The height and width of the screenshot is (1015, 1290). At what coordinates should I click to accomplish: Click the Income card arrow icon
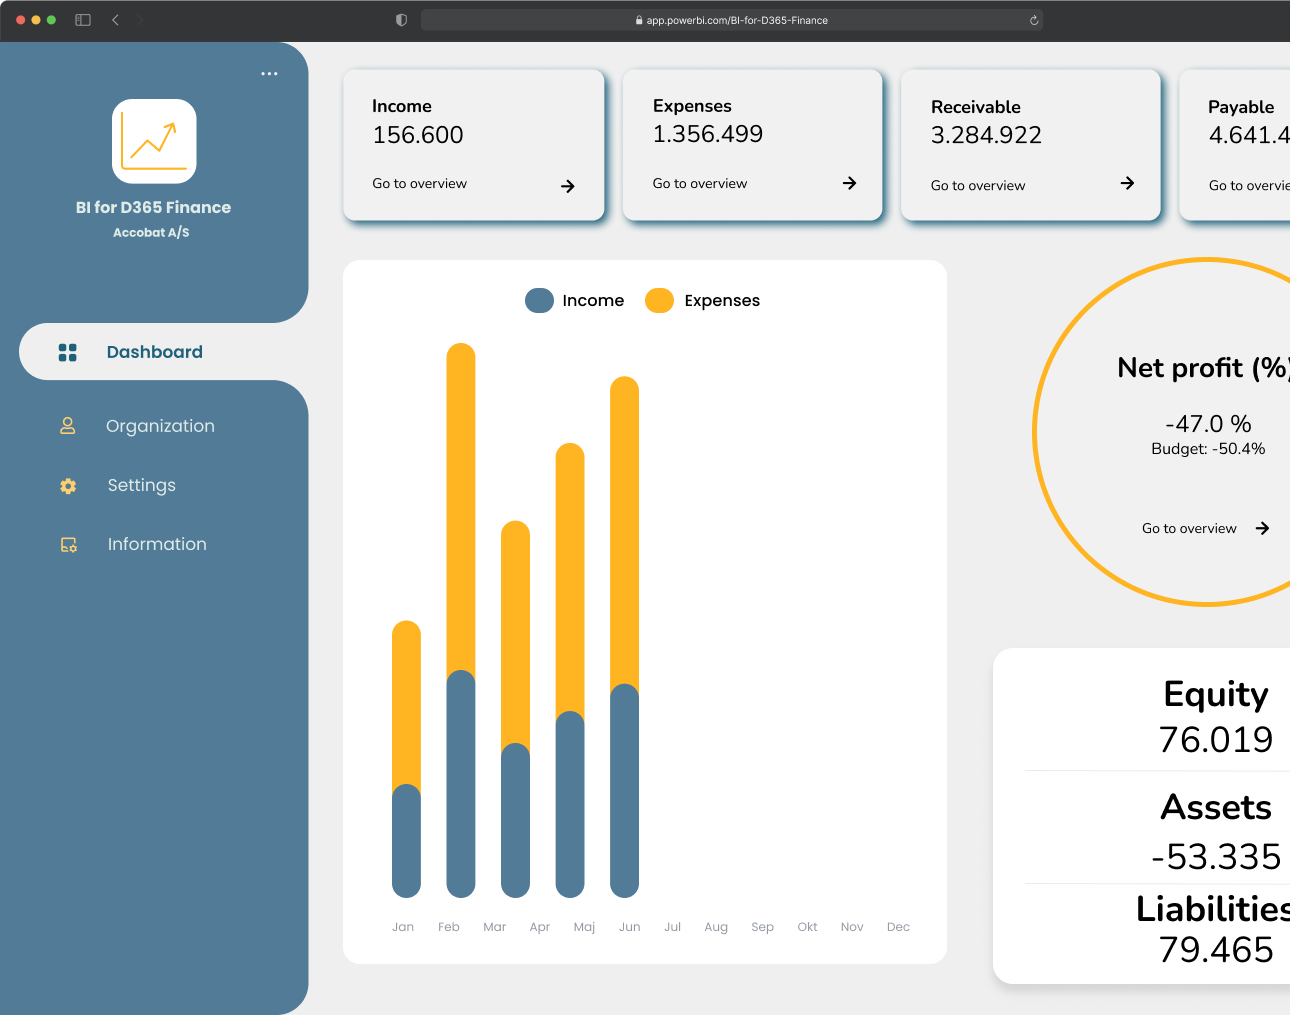(x=568, y=186)
